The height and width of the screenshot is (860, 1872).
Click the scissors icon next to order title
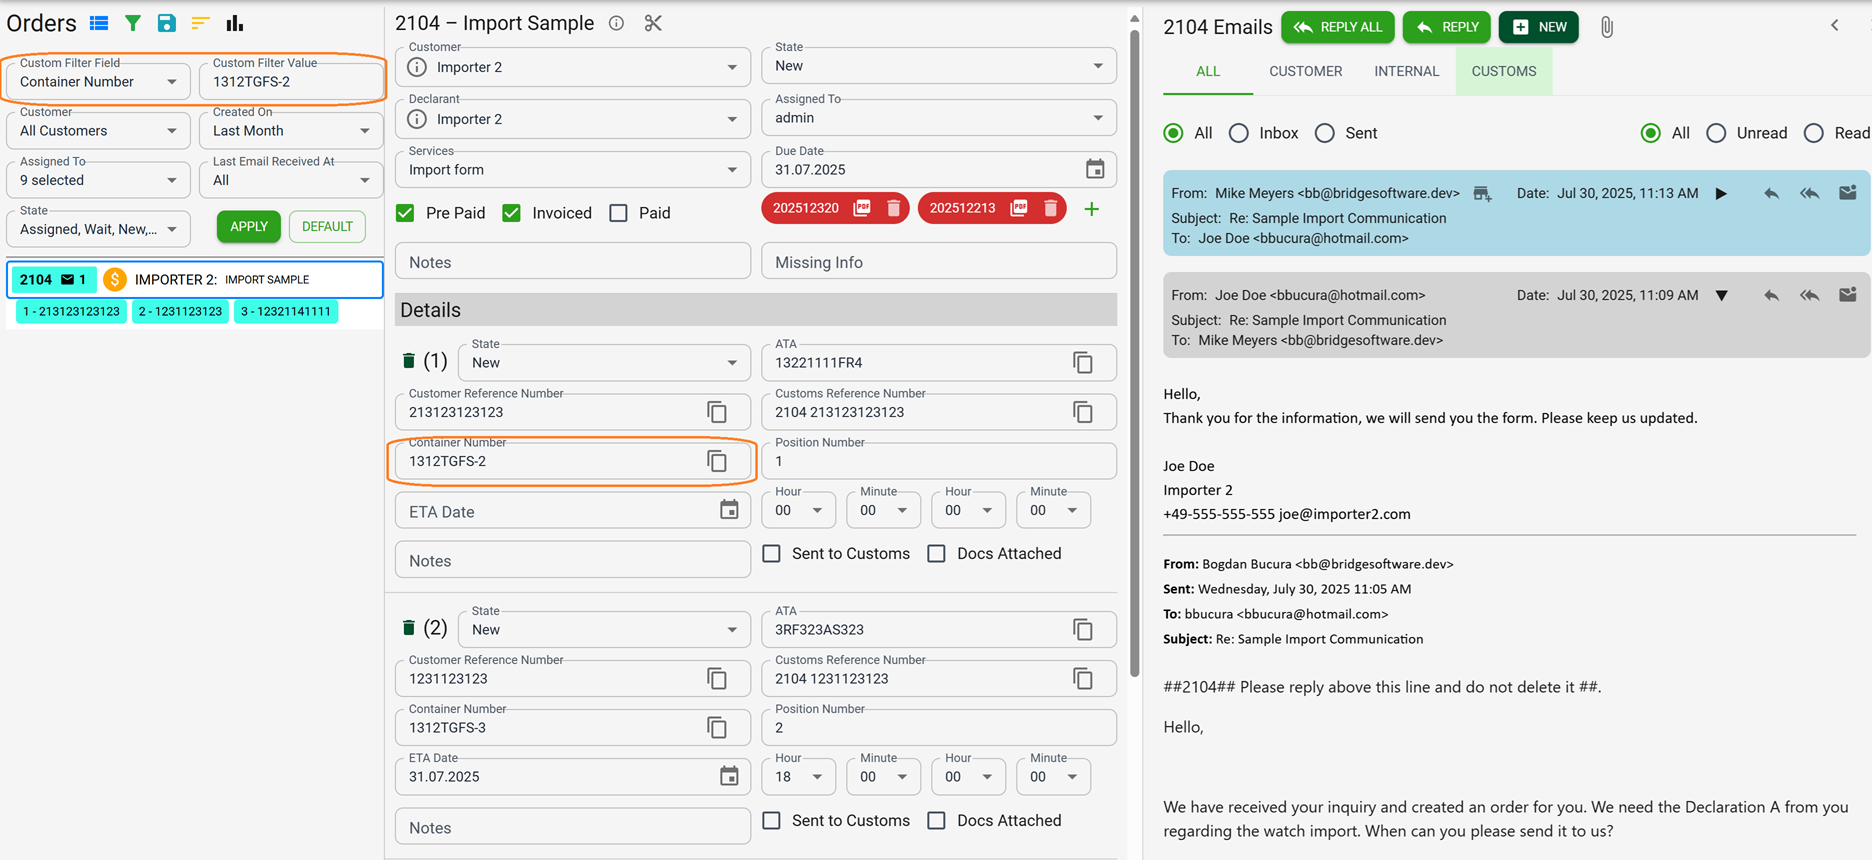point(653,23)
